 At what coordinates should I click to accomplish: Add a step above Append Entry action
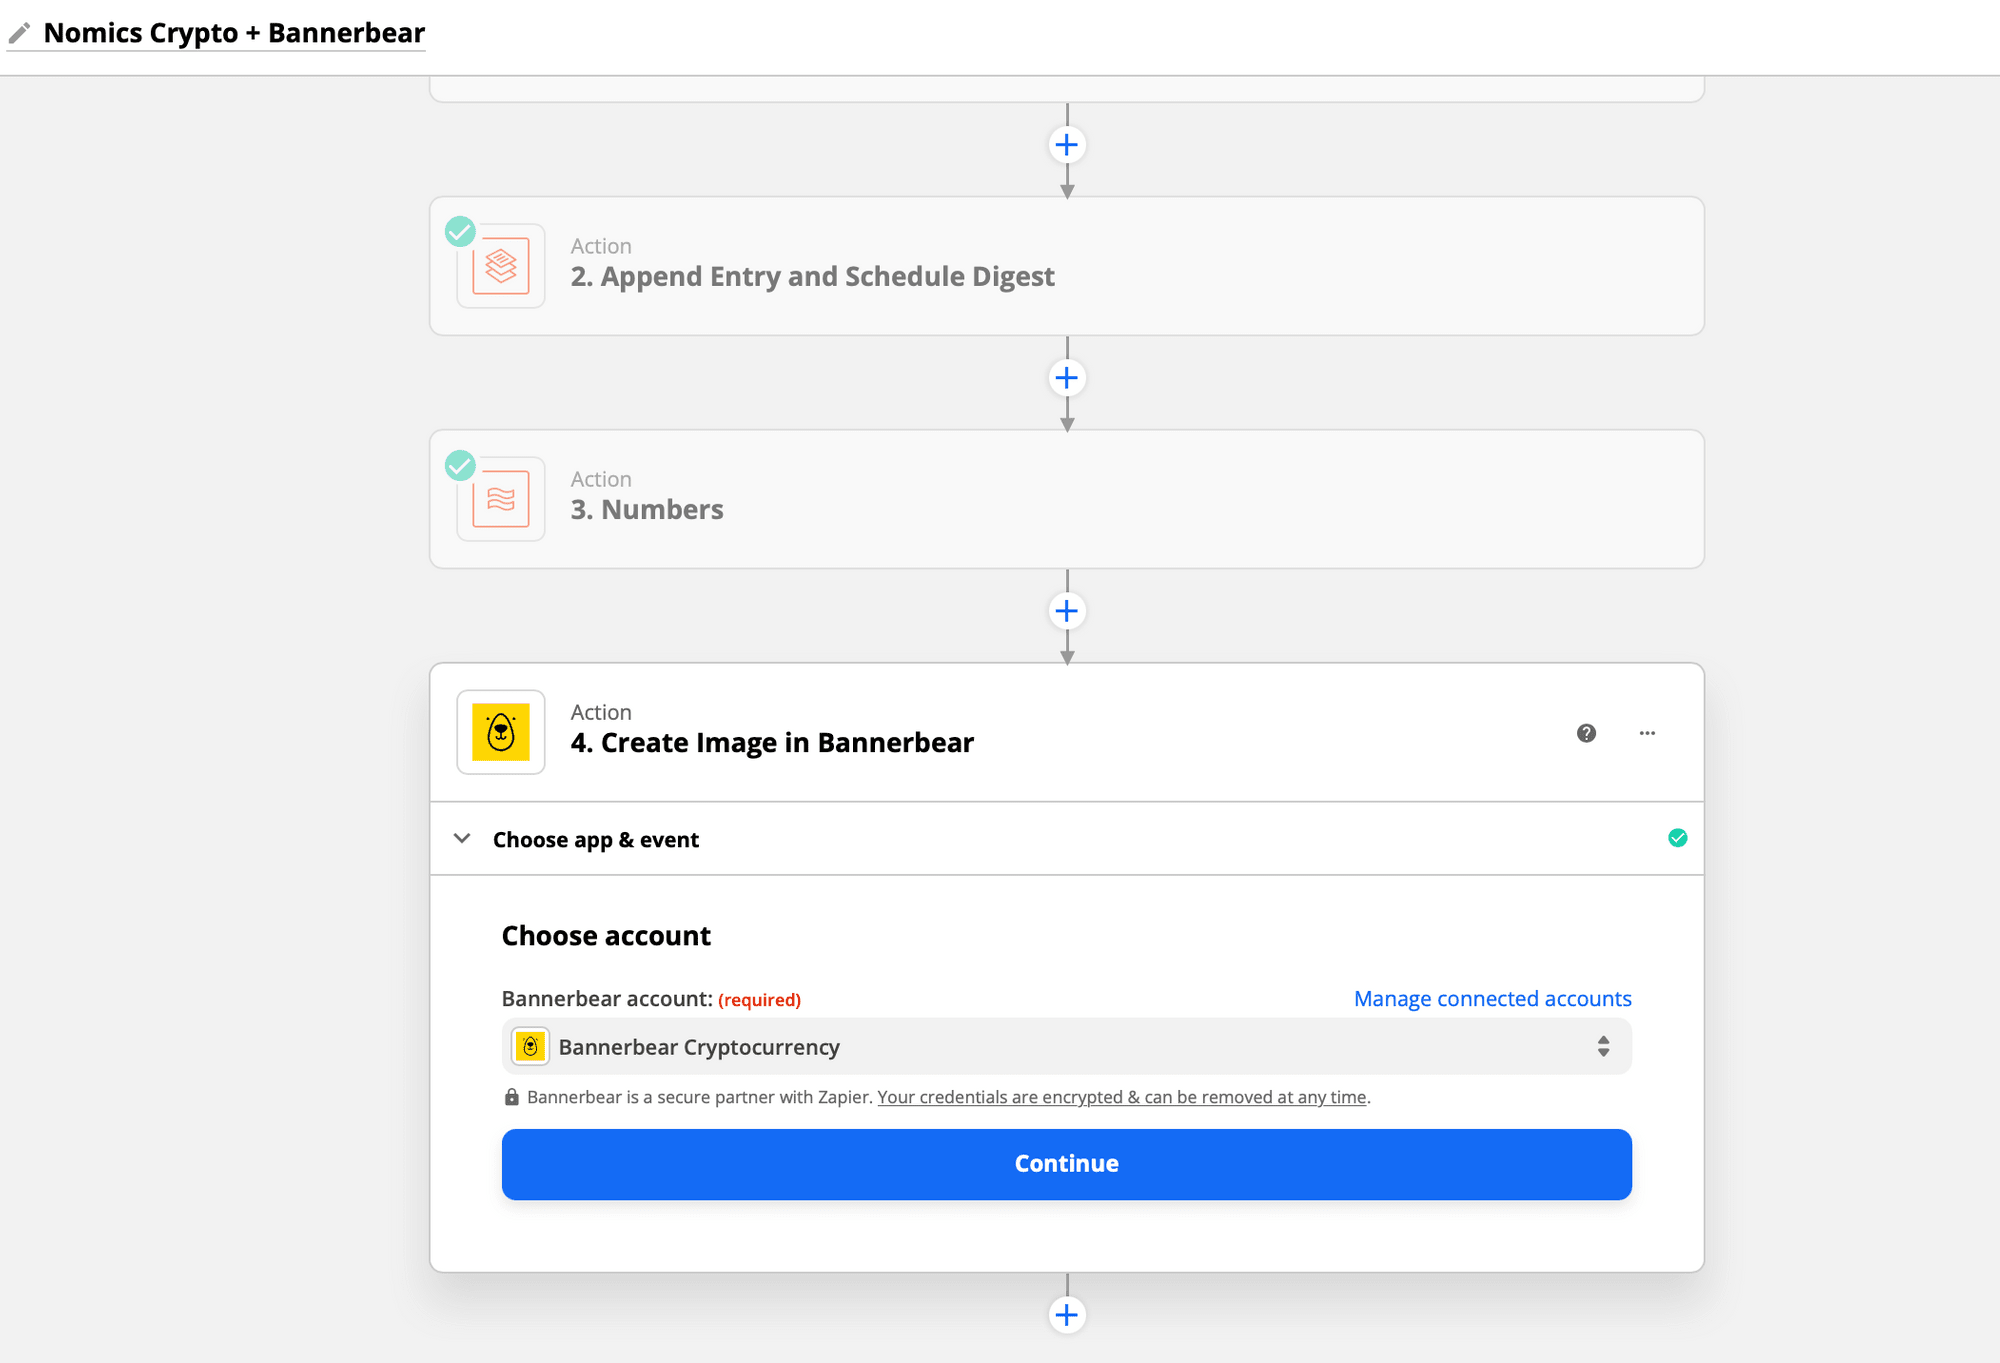pyautogui.click(x=1067, y=145)
